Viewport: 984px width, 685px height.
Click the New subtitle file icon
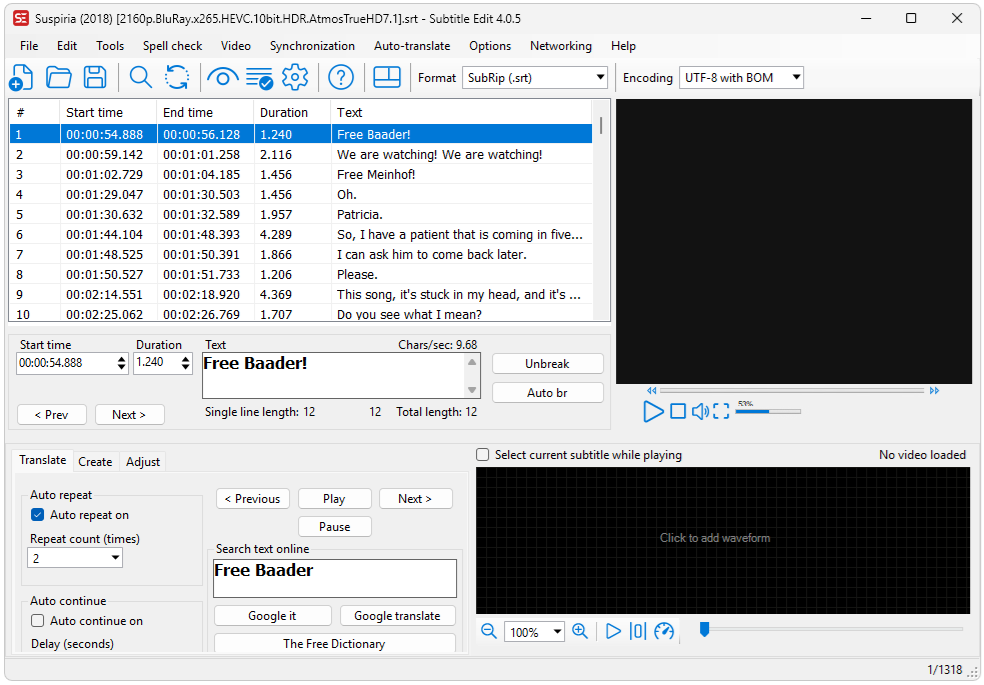coord(21,78)
